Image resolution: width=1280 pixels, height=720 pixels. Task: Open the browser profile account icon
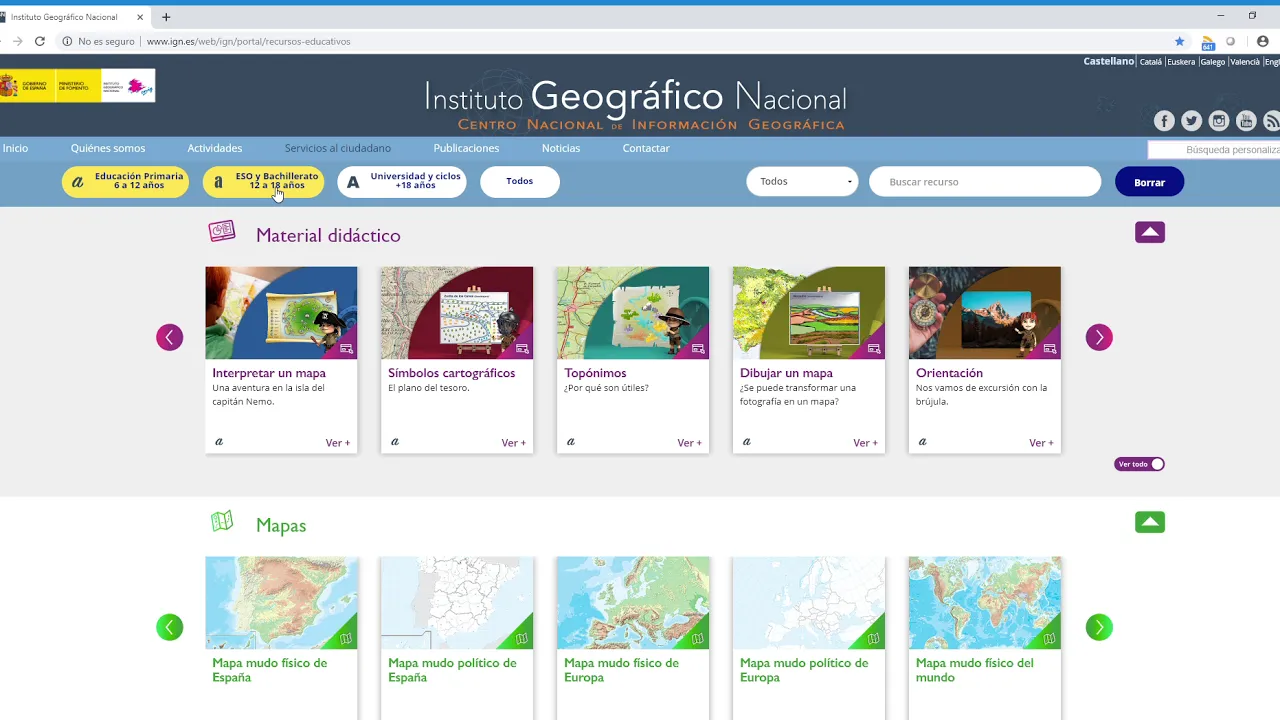(x=1262, y=41)
